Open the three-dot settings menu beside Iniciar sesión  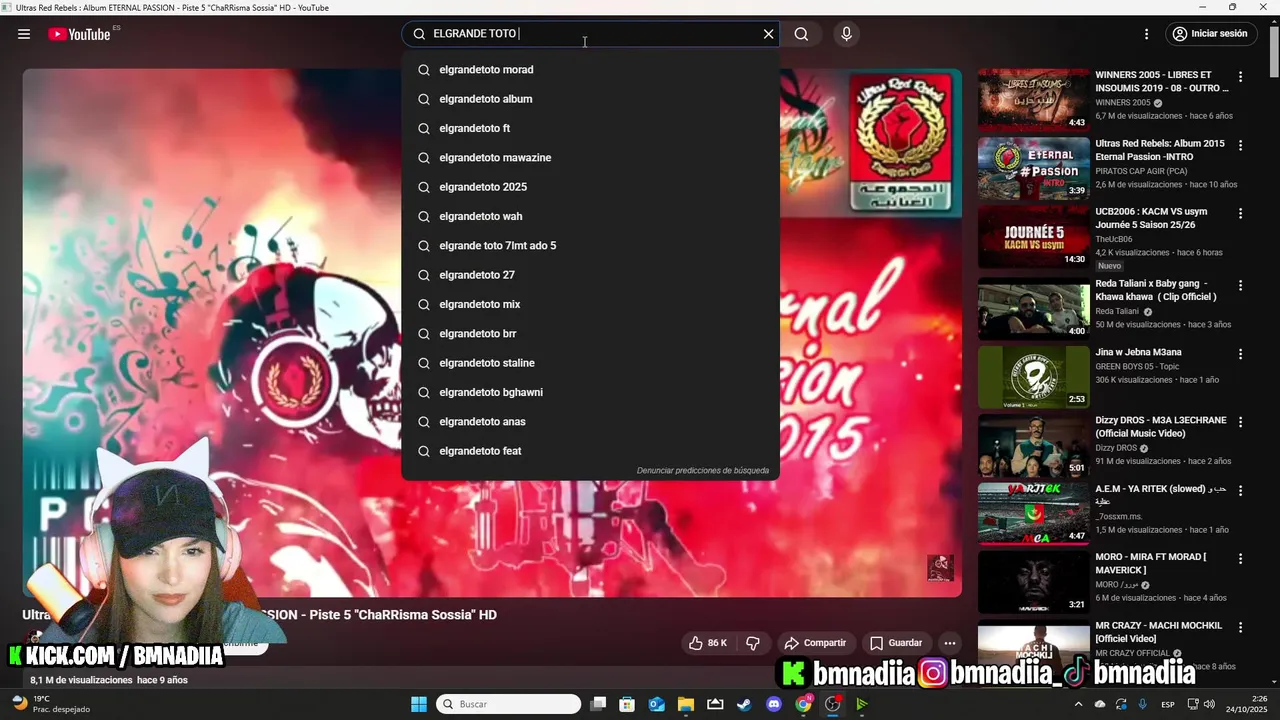point(1146,34)
